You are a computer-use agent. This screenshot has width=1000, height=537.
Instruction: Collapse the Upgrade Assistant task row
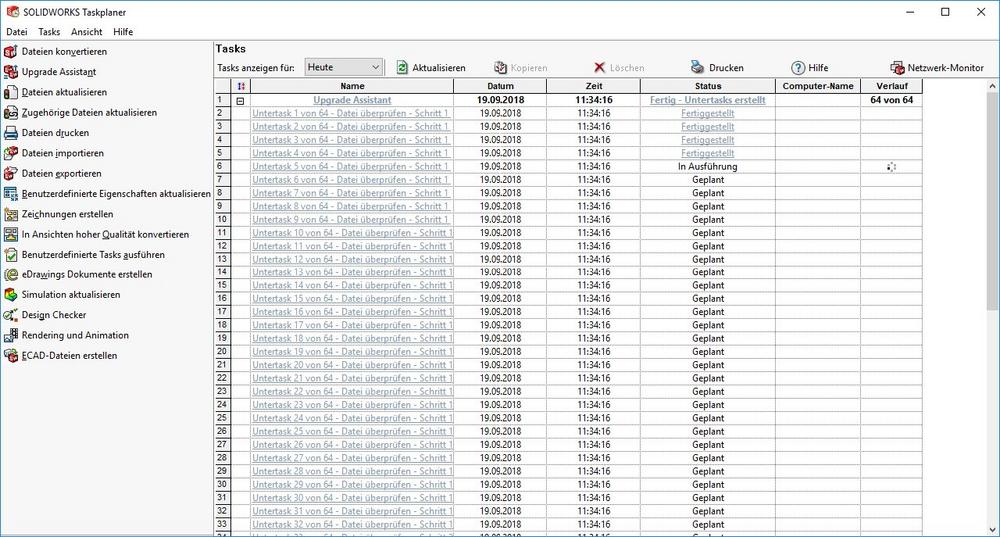tap(240, 101)
